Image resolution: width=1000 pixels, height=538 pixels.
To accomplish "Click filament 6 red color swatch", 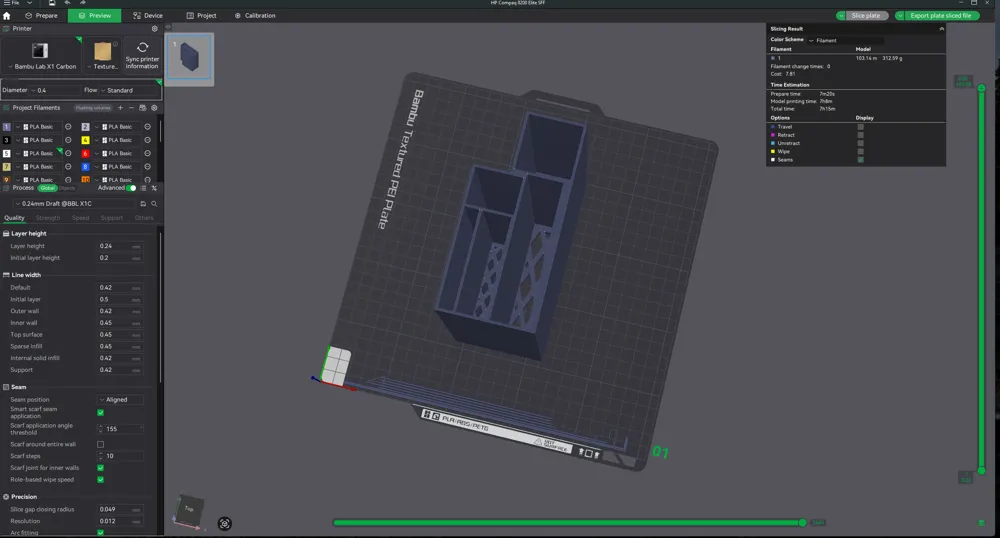I will (85, 154).
